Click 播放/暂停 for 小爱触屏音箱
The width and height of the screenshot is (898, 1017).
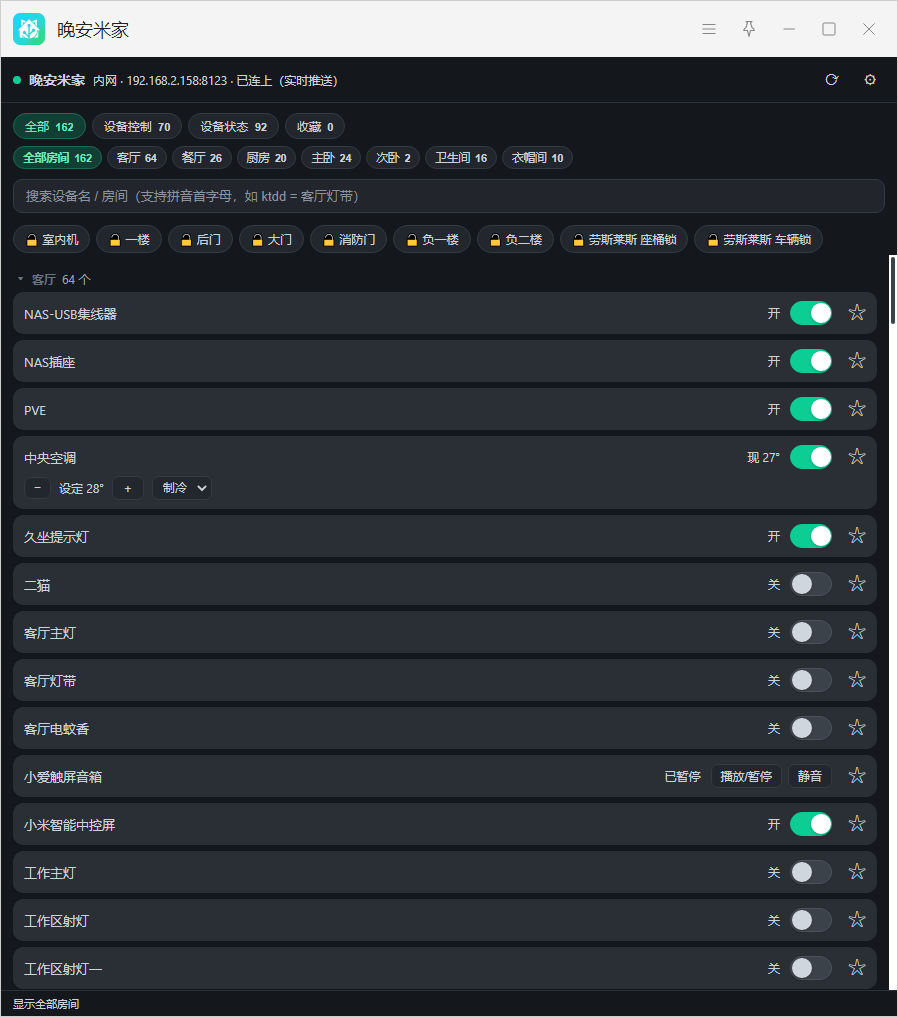click(x=746, y=776)
